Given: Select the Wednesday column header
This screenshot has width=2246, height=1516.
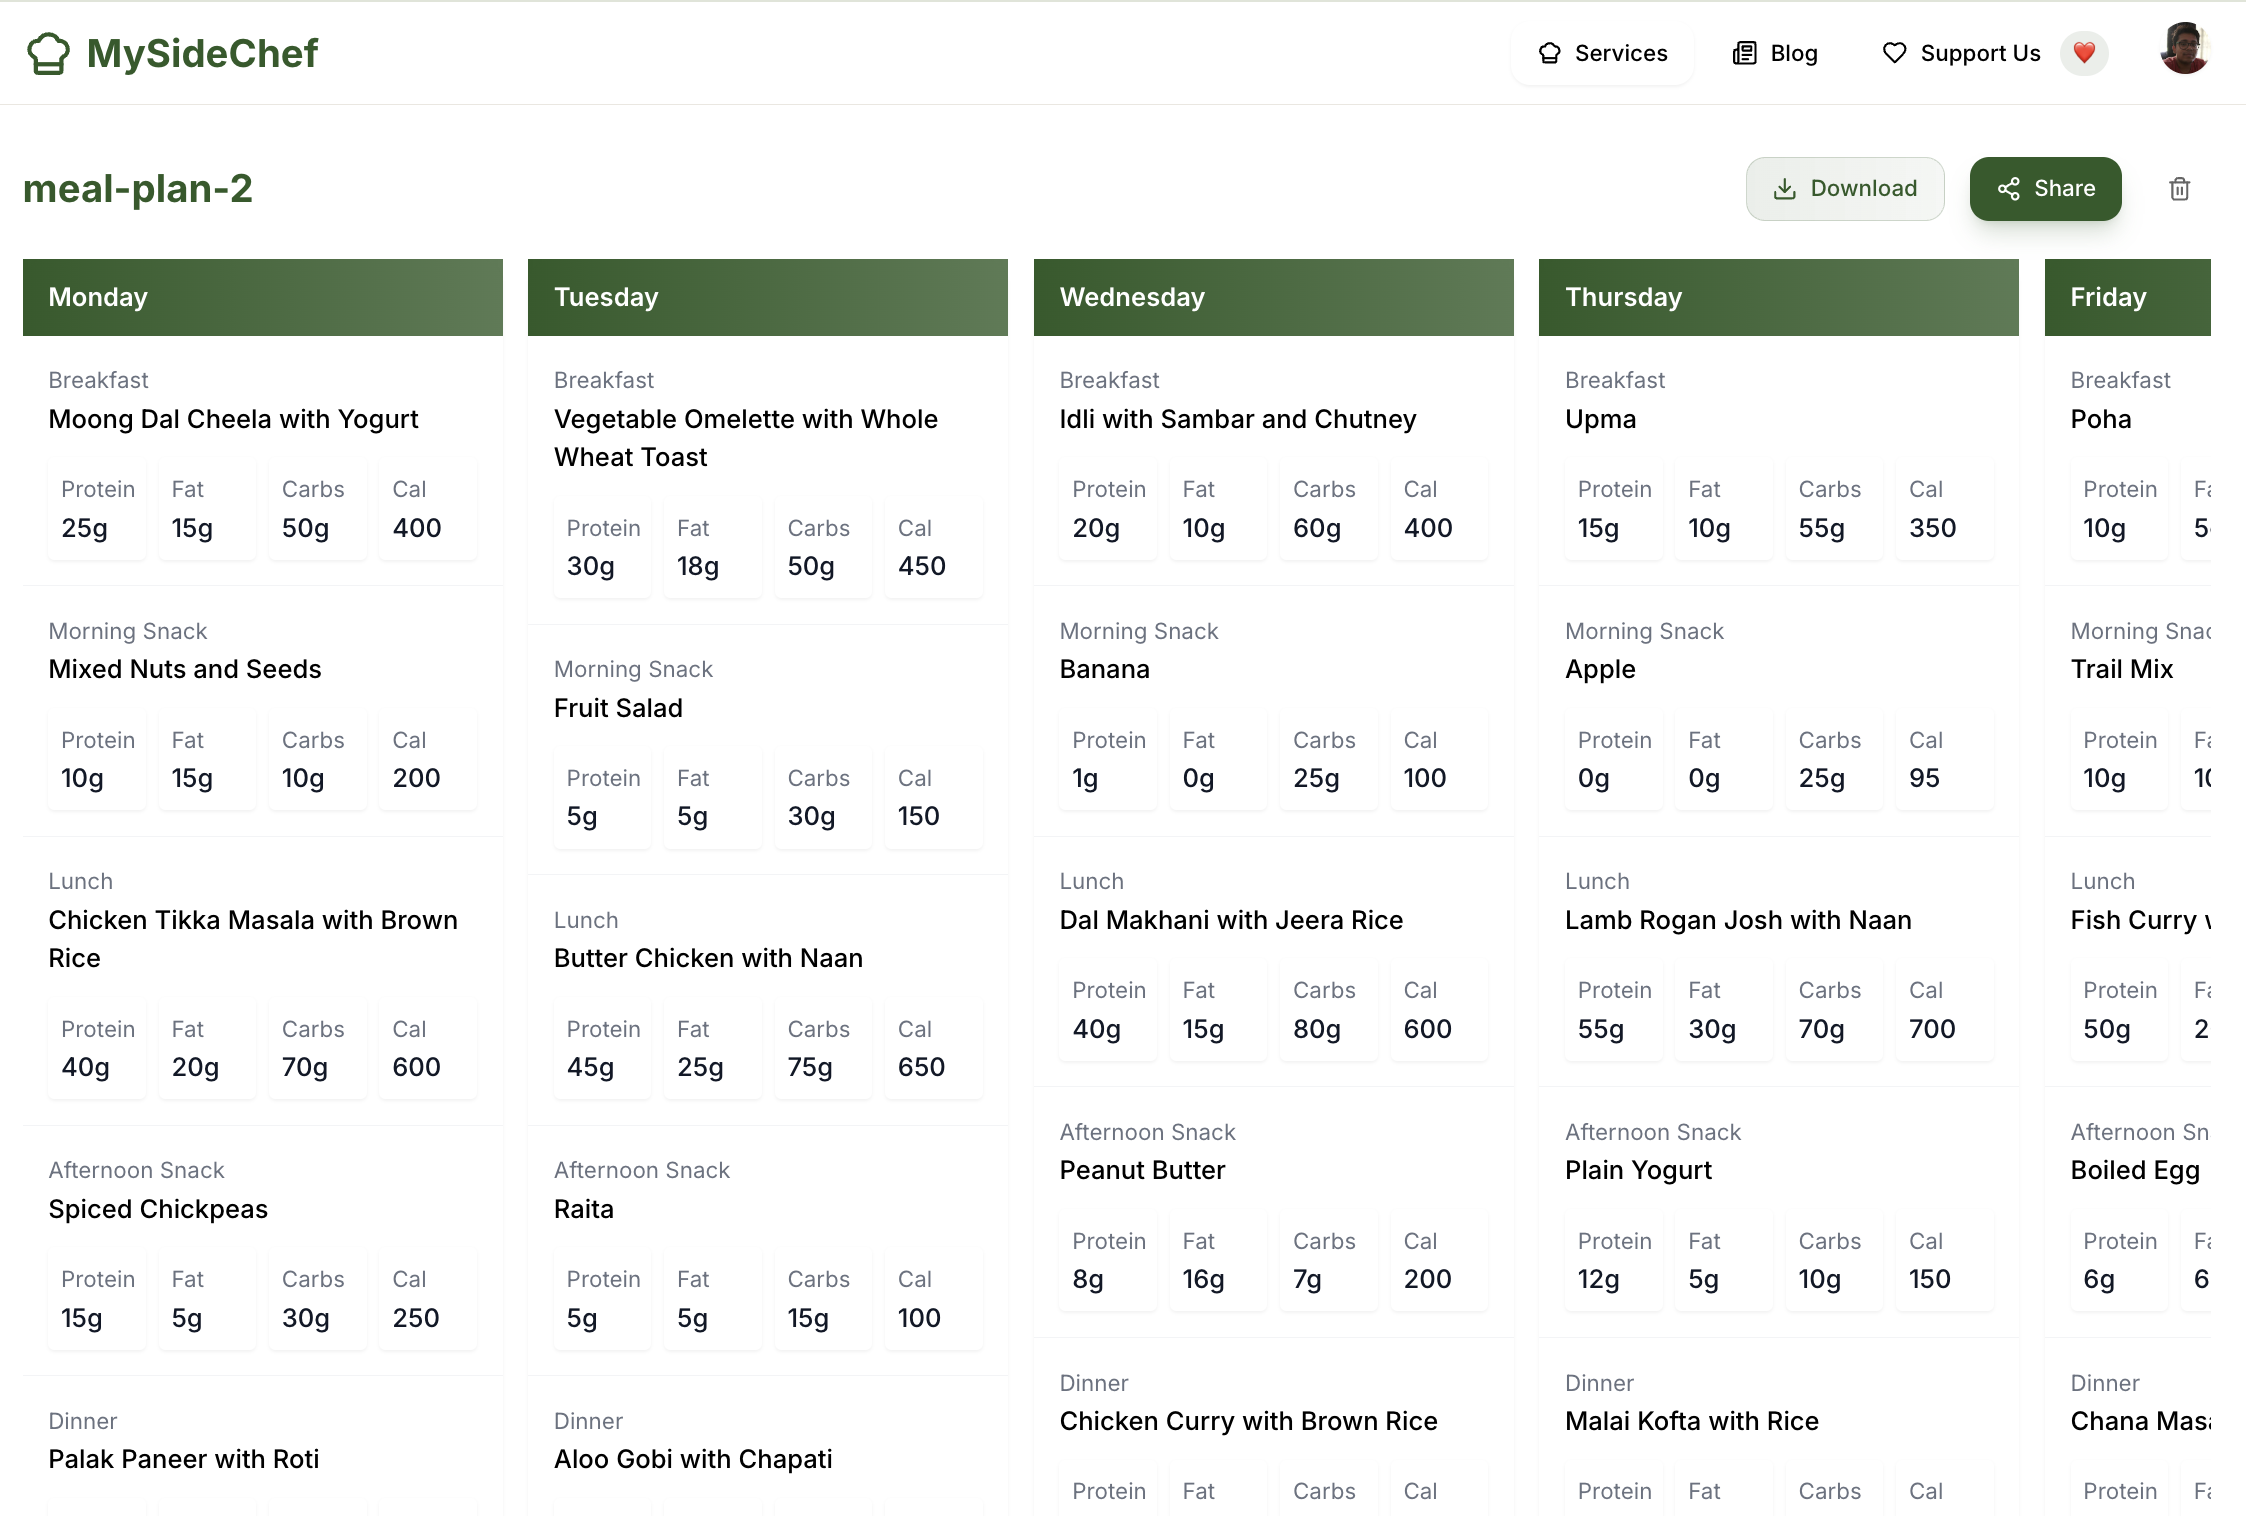Looking at the screenshot, I should [1273, 297].
